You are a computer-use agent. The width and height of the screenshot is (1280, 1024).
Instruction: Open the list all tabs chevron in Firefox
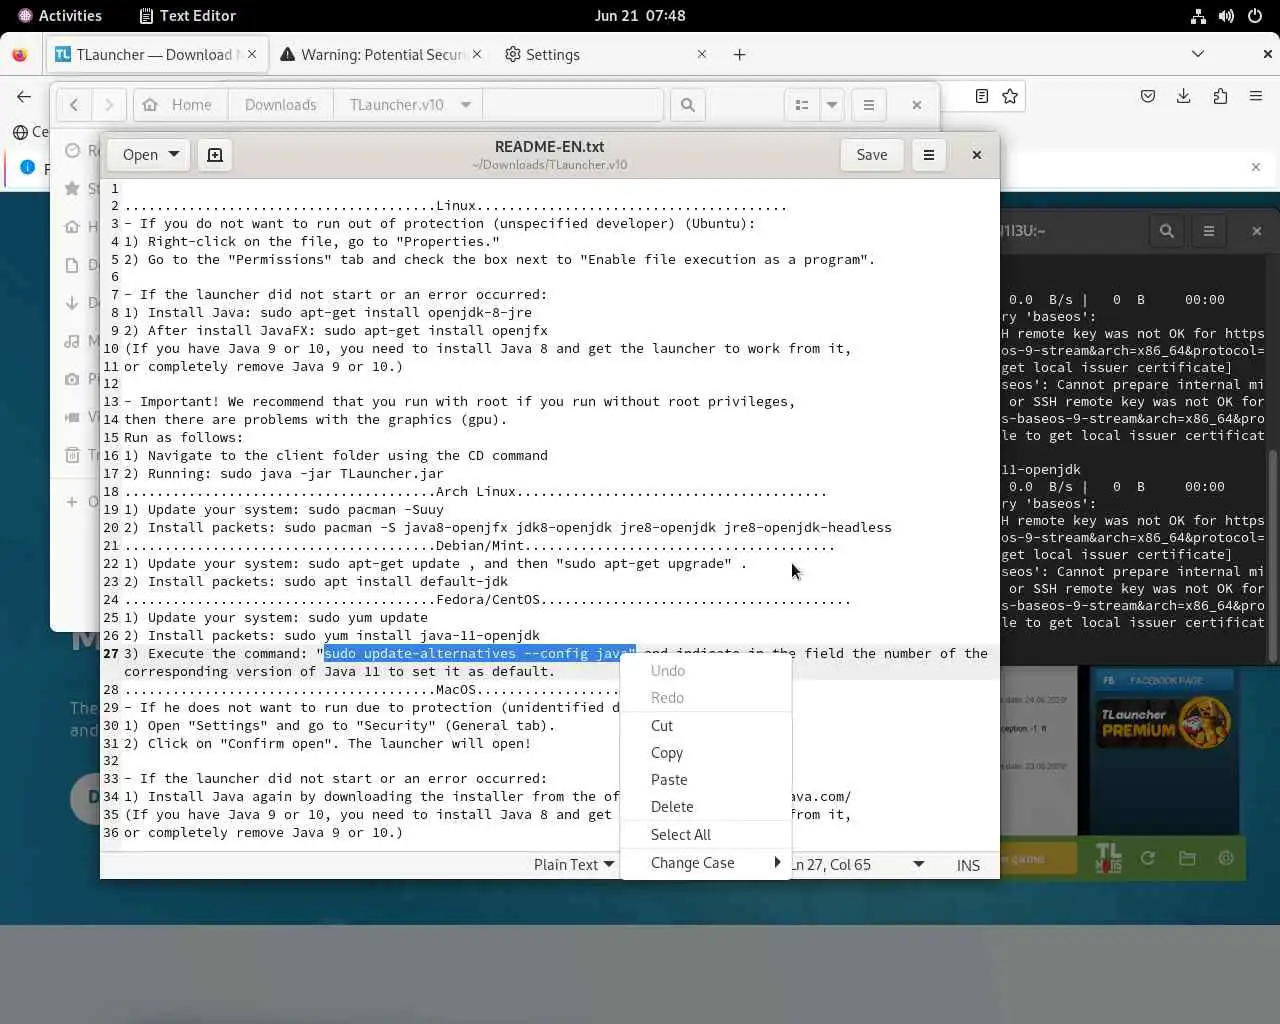pyautogui.click(x=1197, y=54)
